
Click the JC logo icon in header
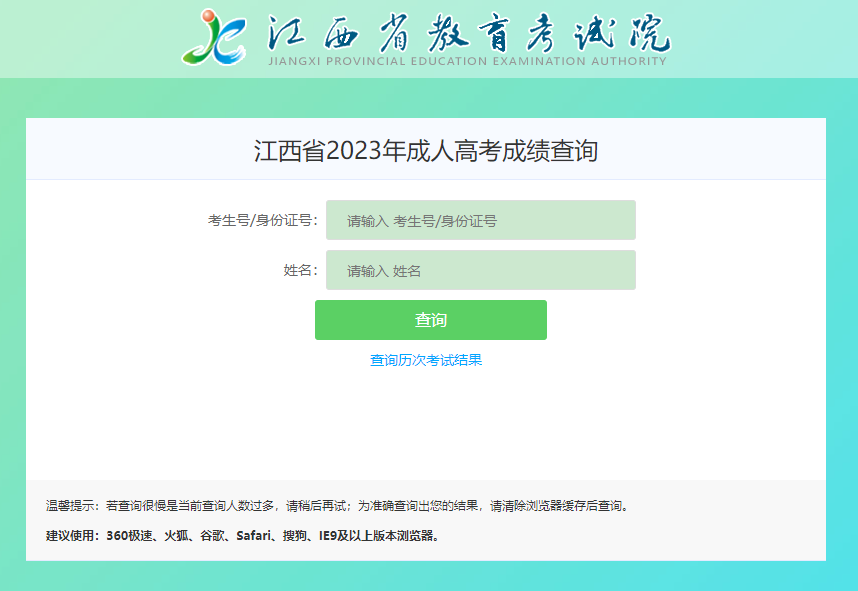(214, 37)
